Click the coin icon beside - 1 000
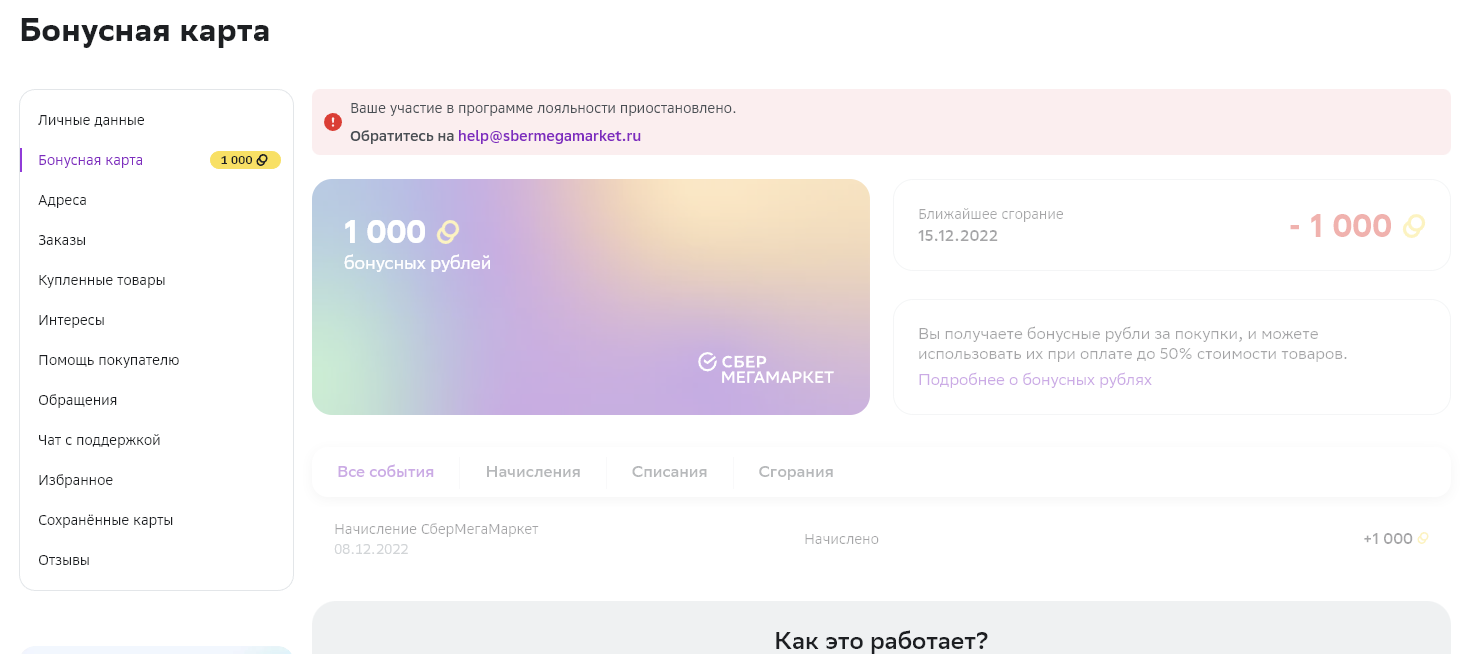 pyautogui.click(x=1413, y=226)
